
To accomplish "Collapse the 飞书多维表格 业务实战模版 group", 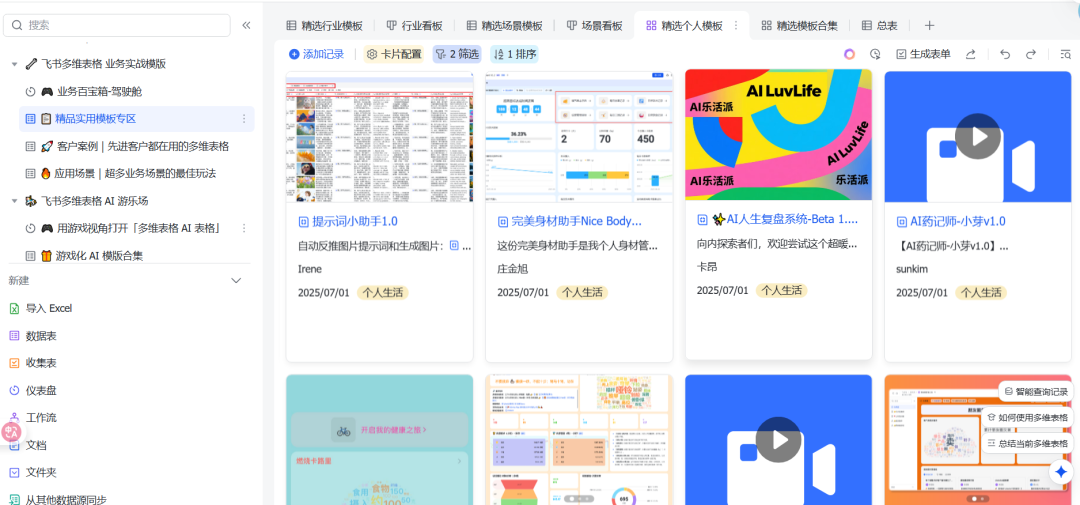I will tap(14, 64).
